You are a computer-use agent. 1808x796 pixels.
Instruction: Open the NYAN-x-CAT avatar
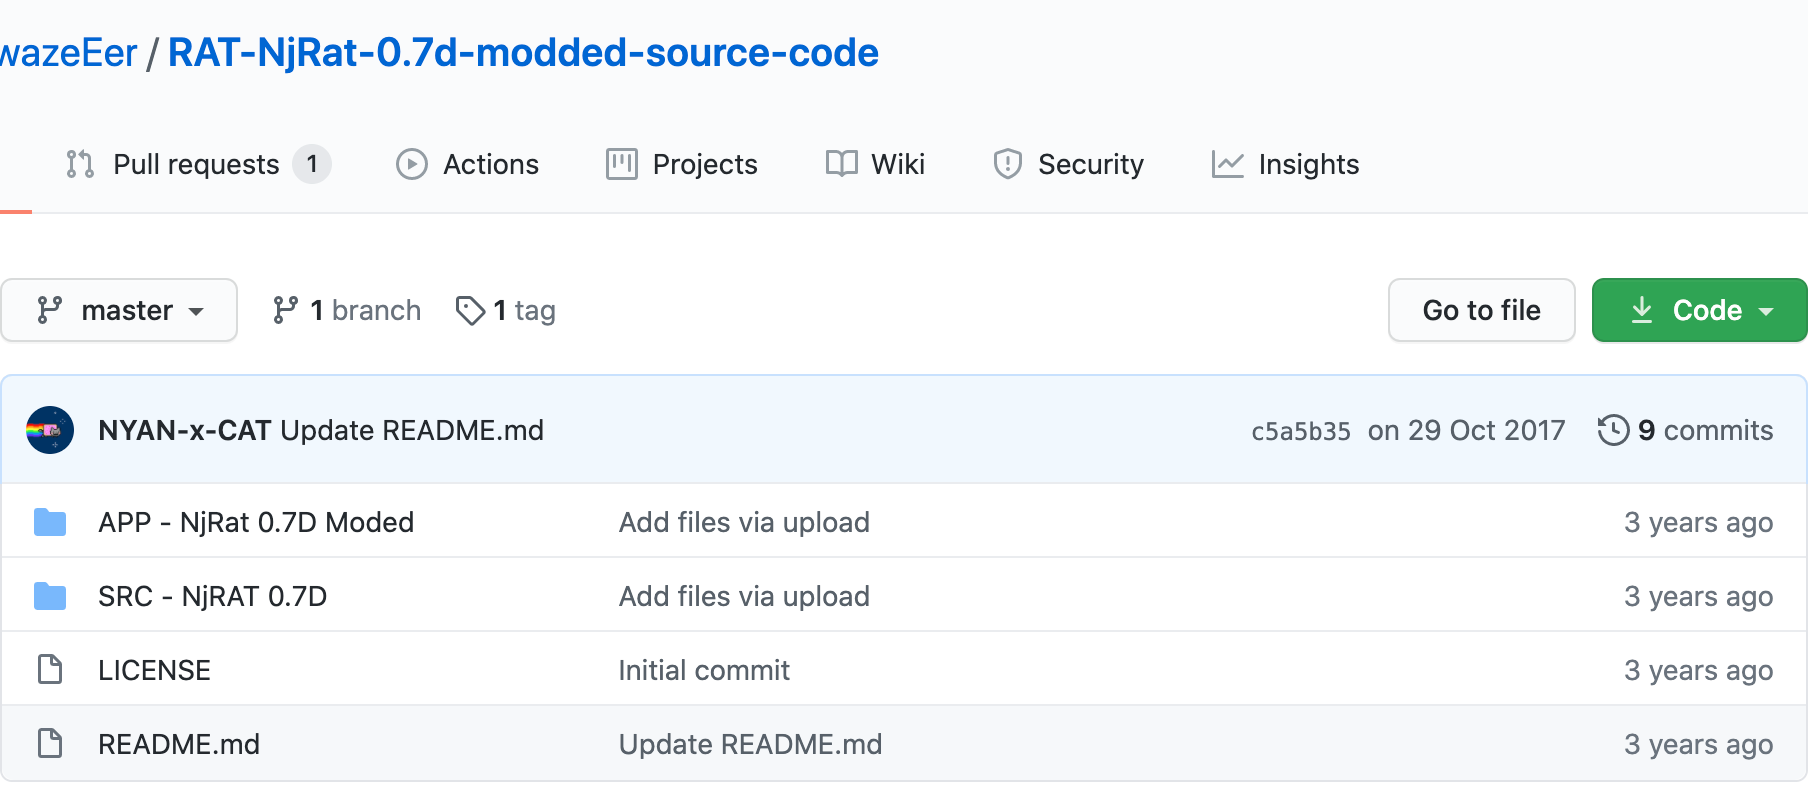[50, 430]
